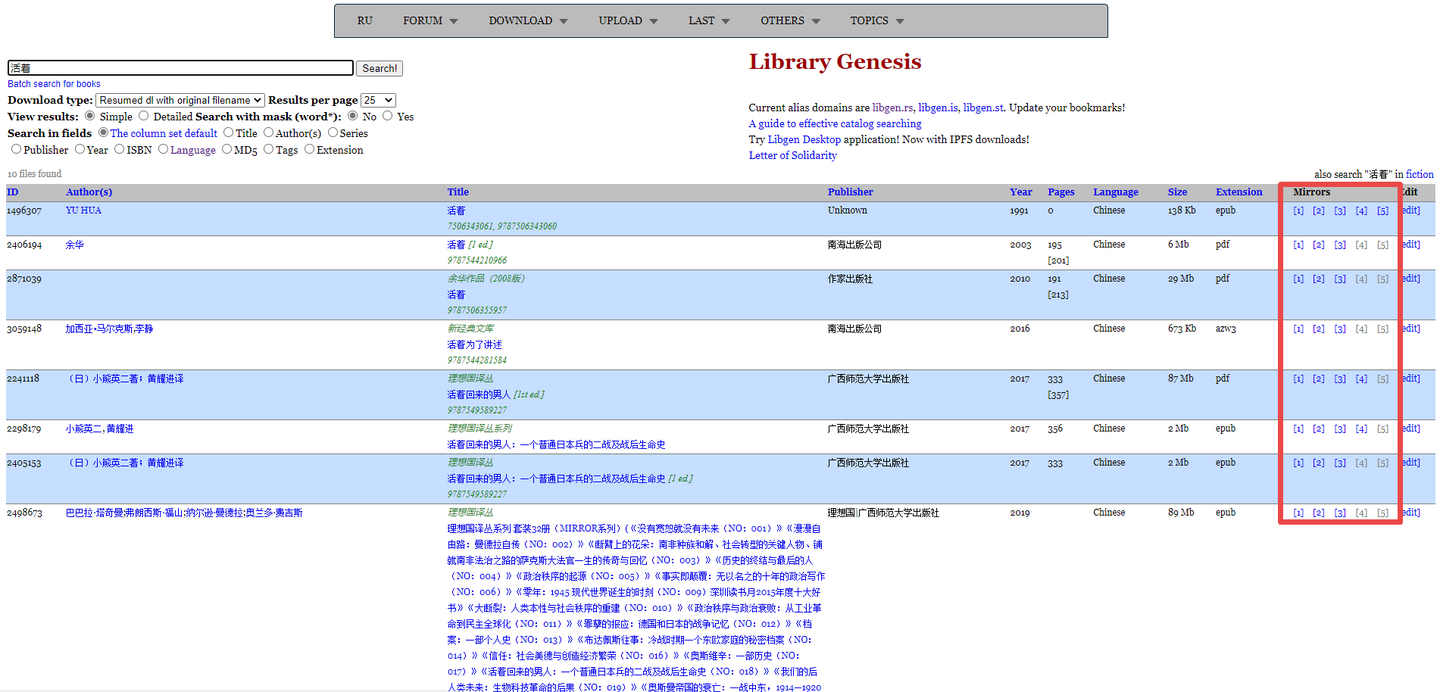
Task: Open mirror [3] for row 2871039
Action: (1340, 279)
